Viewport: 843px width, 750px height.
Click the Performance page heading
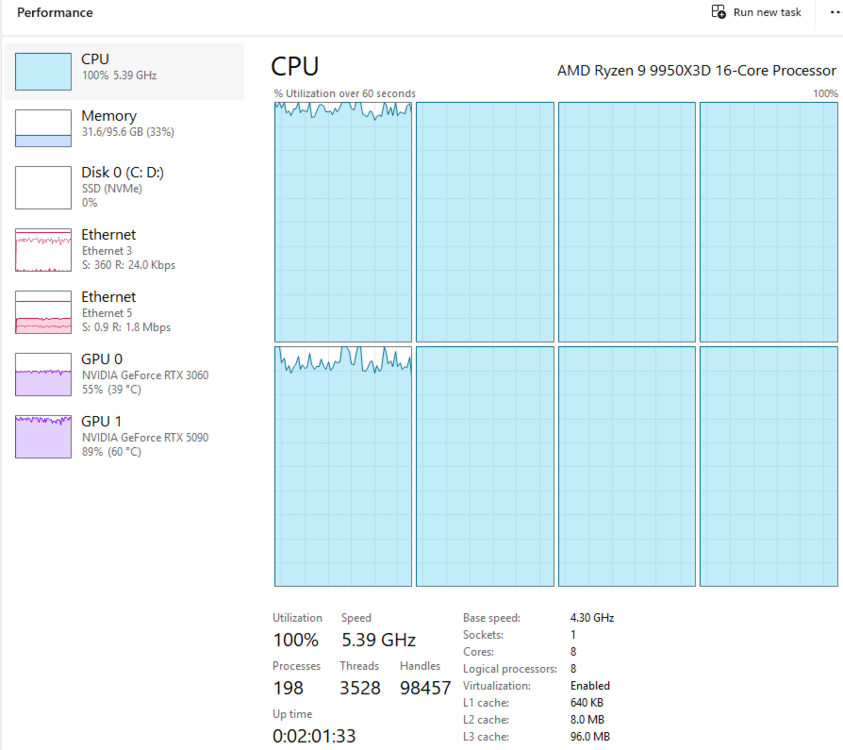[x=55, y=13]
